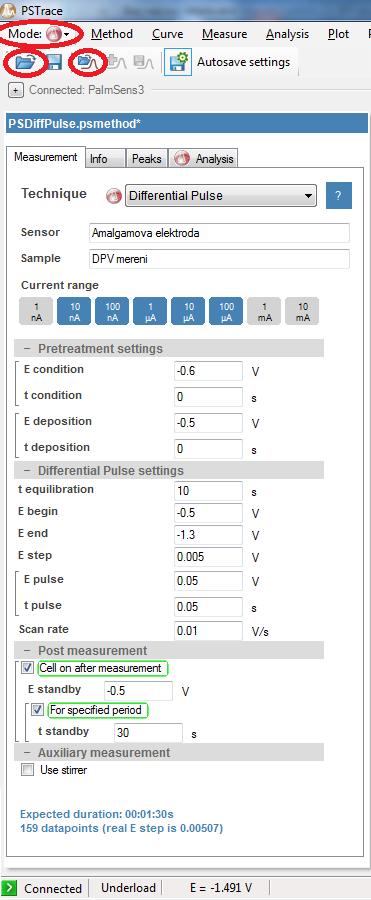Expand the Connected: PalmSens3 plus box

tap(16, 90)
